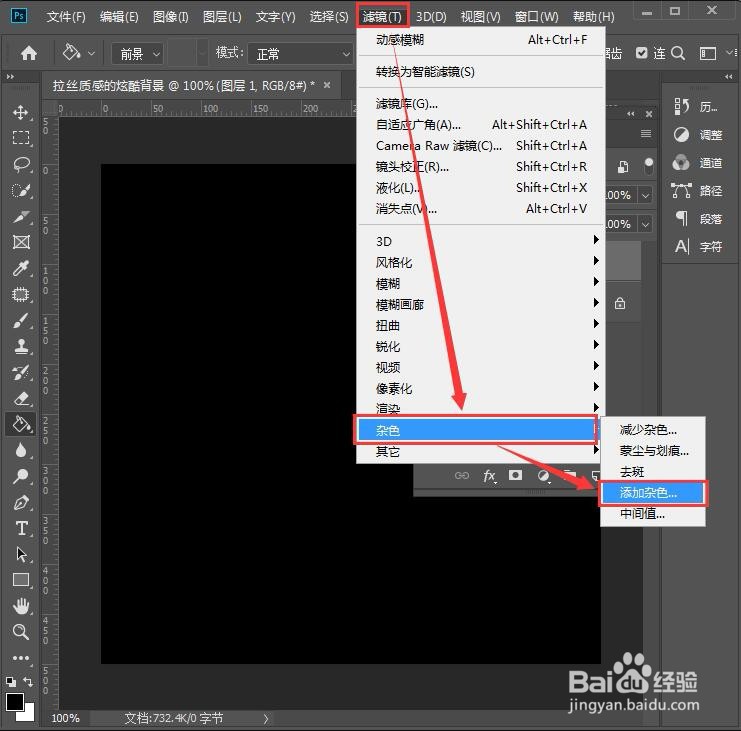Screen dimensions: 741x731
Task: Select the Brush tool
Action: (x=21, y=320)
